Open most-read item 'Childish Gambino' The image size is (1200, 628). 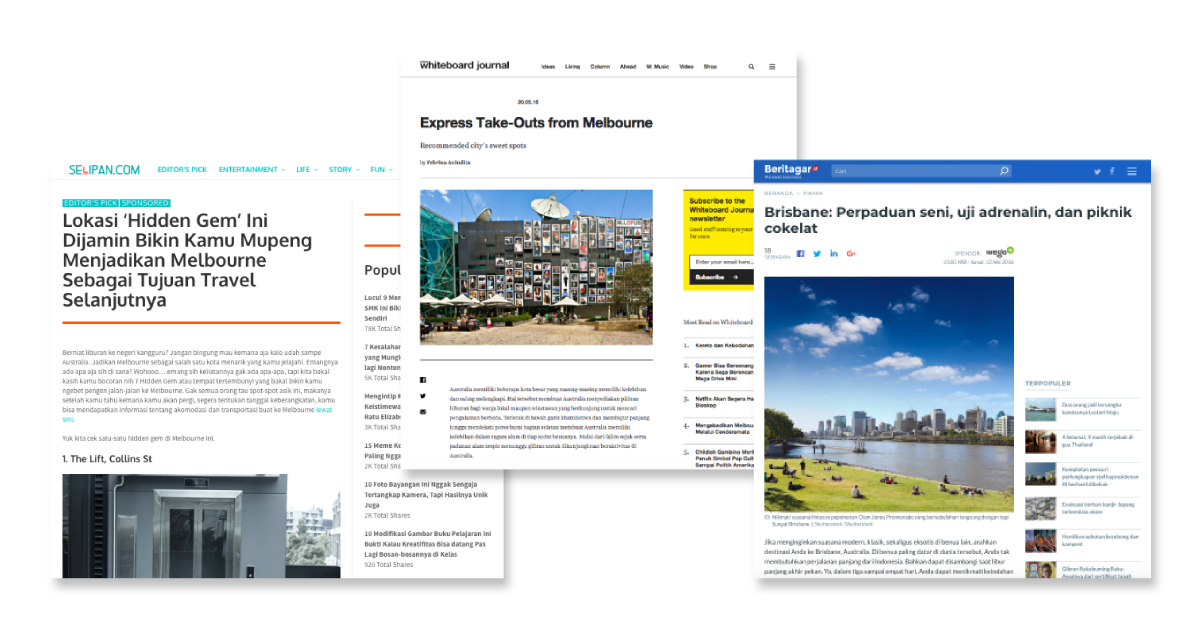[724, 457]
